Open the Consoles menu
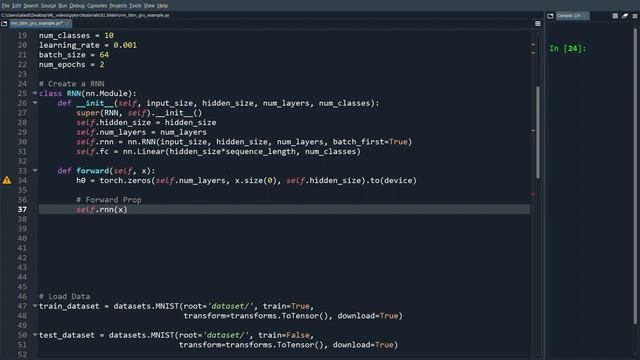This screenshot has width=640, height=360. (97, 6)
